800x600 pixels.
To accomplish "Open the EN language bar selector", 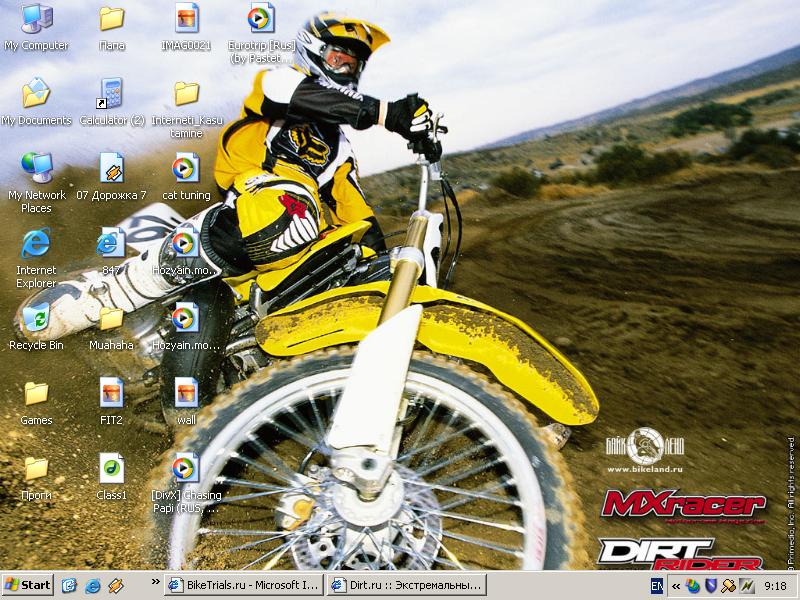I will click(x=658, y=585).
